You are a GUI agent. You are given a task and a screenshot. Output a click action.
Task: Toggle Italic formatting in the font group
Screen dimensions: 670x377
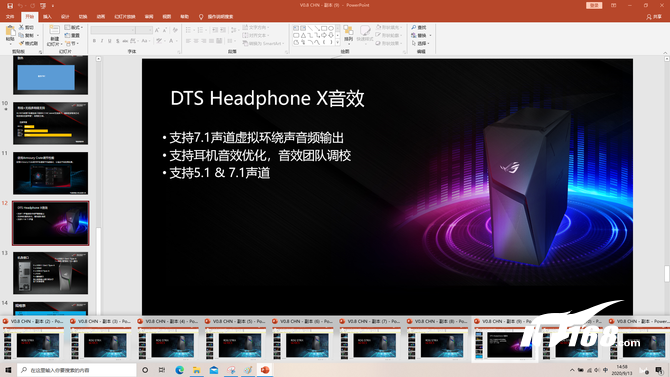point(102,41)
